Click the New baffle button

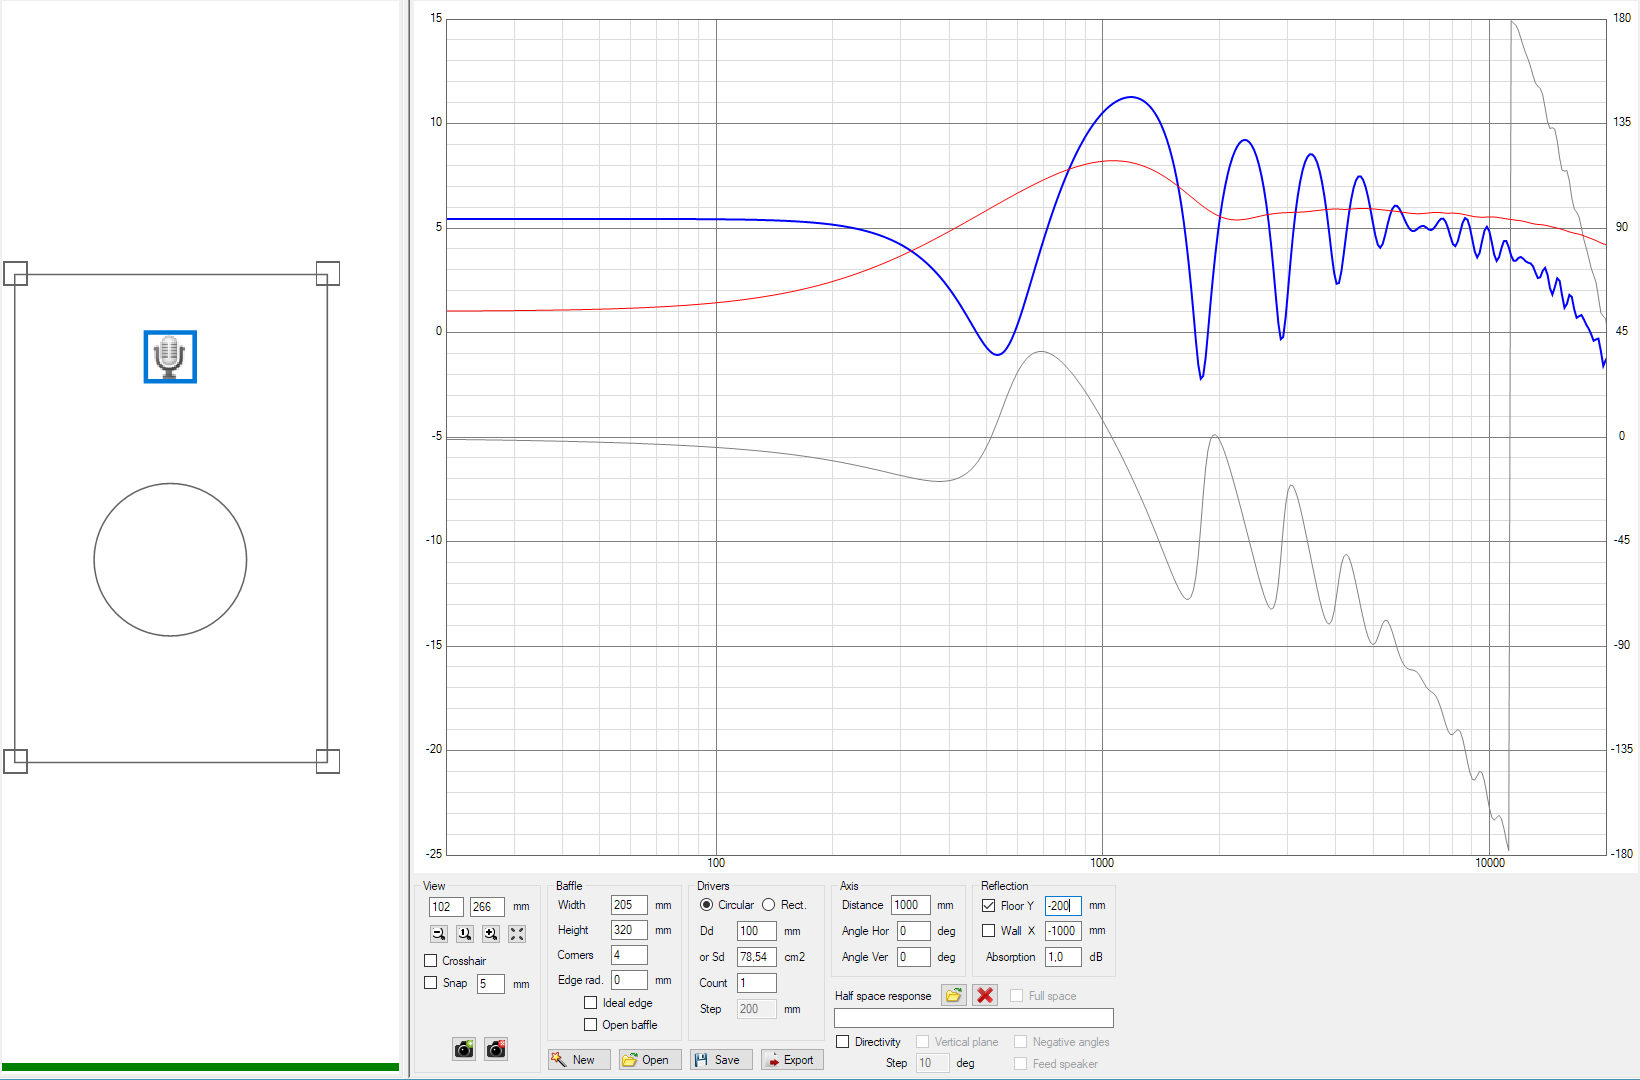pos(579,1060)
